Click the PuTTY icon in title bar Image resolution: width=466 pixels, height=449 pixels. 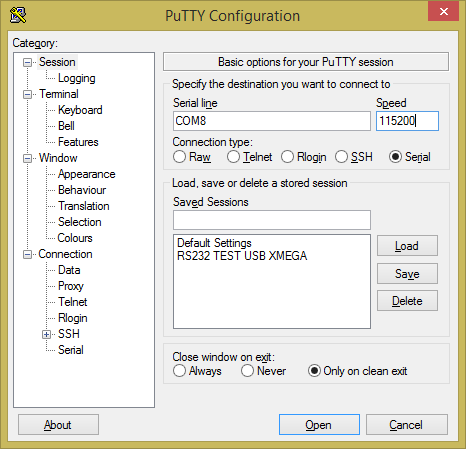[18, 15]
